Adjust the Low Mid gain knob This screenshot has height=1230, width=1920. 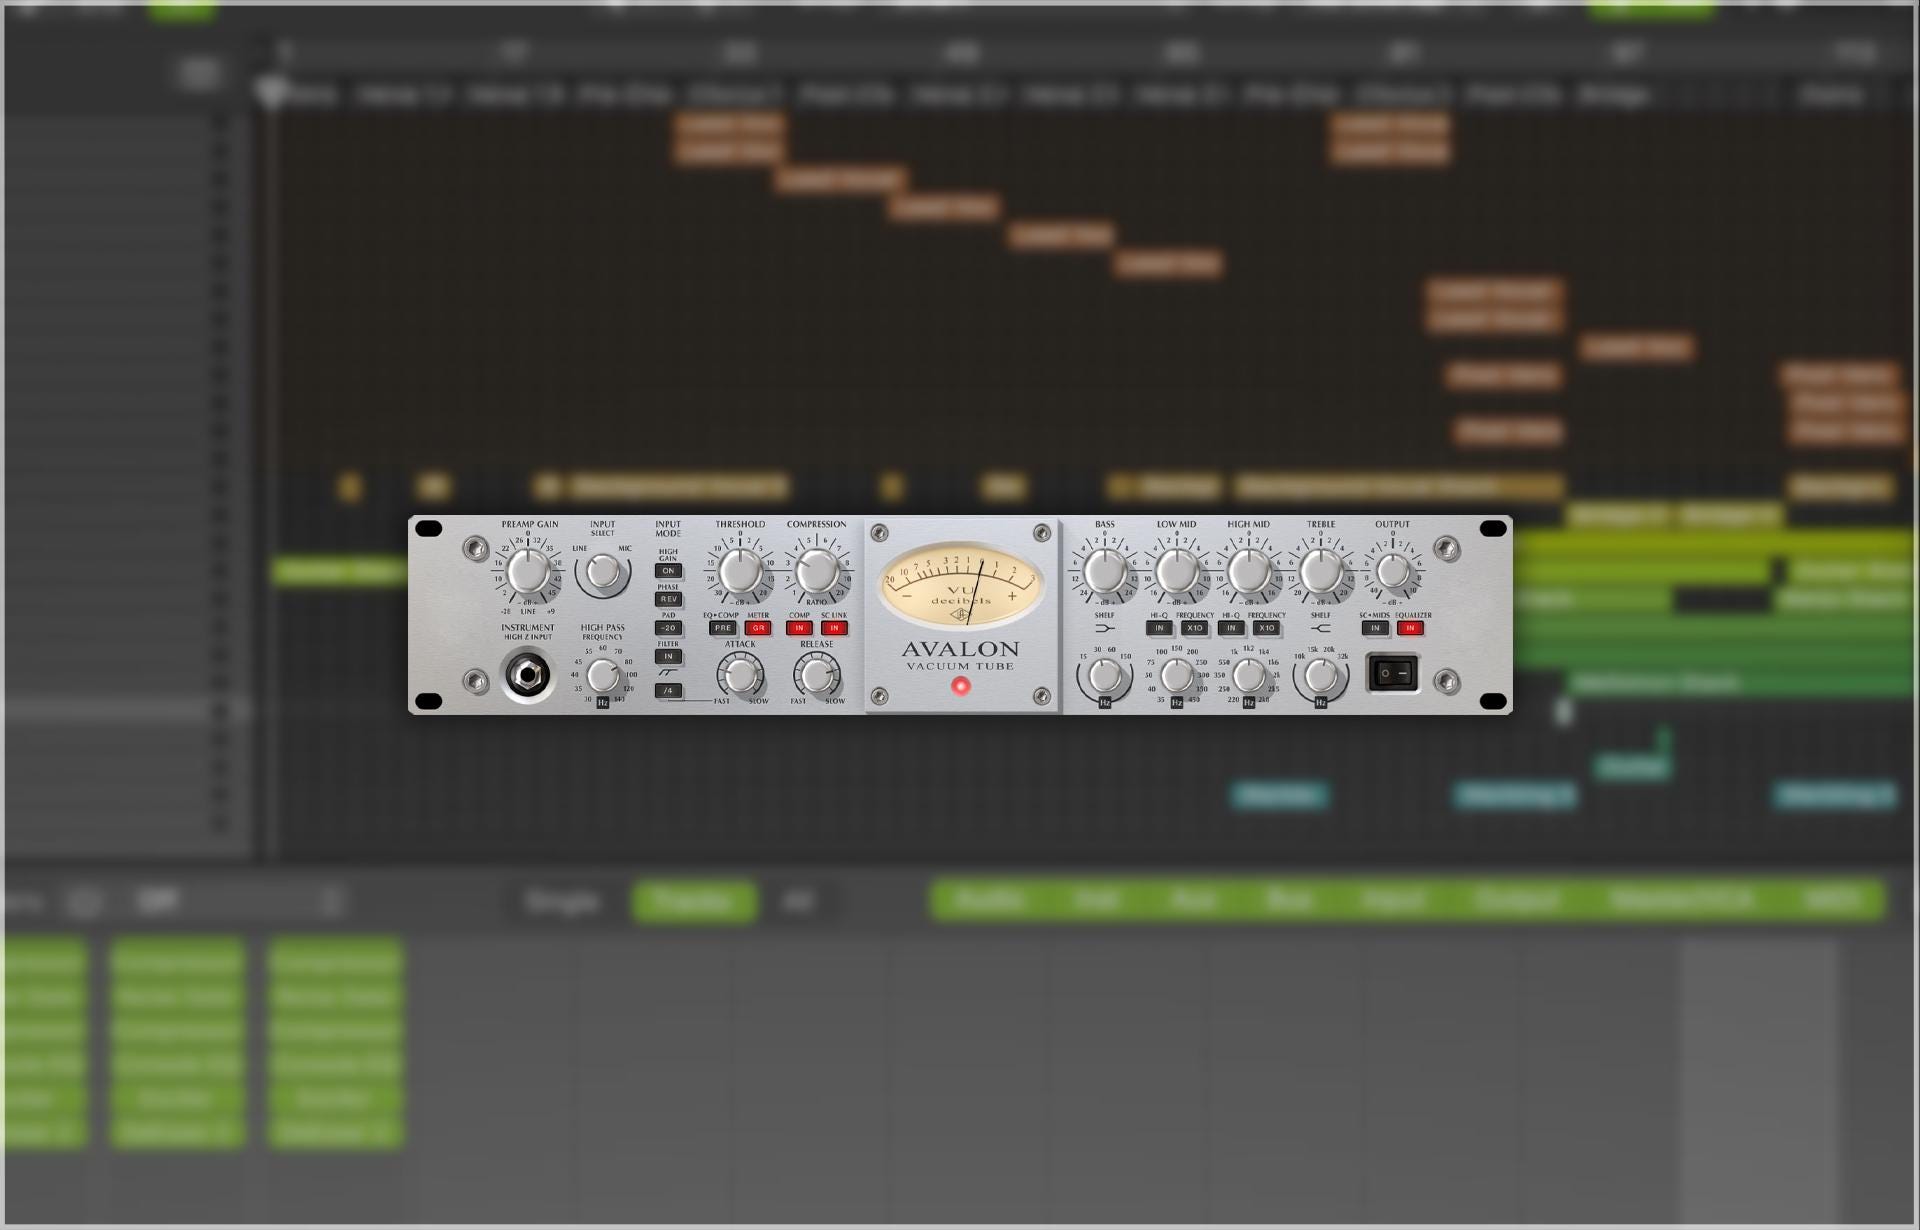[1176, 572]
